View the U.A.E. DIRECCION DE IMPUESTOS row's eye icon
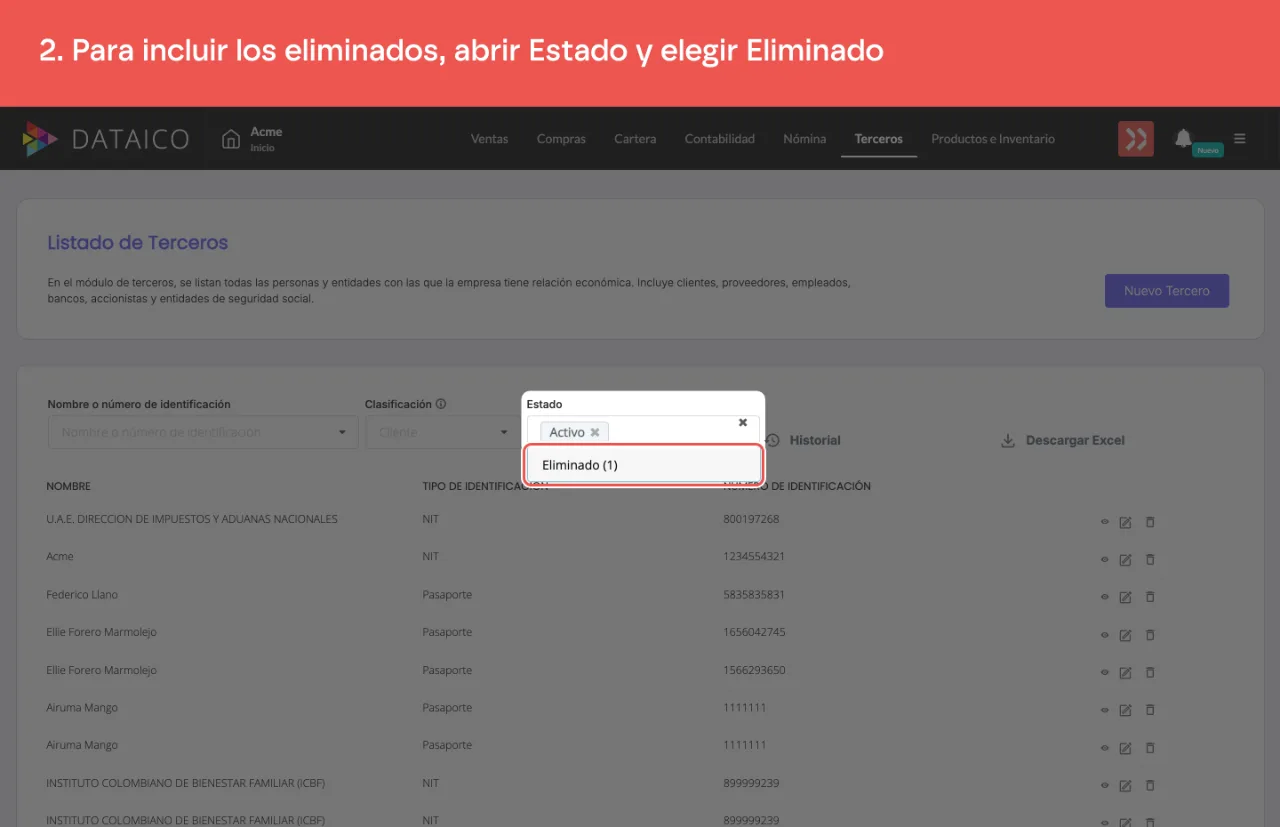The height and width of the screenshot is (827, 1280). tap(1105, 521)
